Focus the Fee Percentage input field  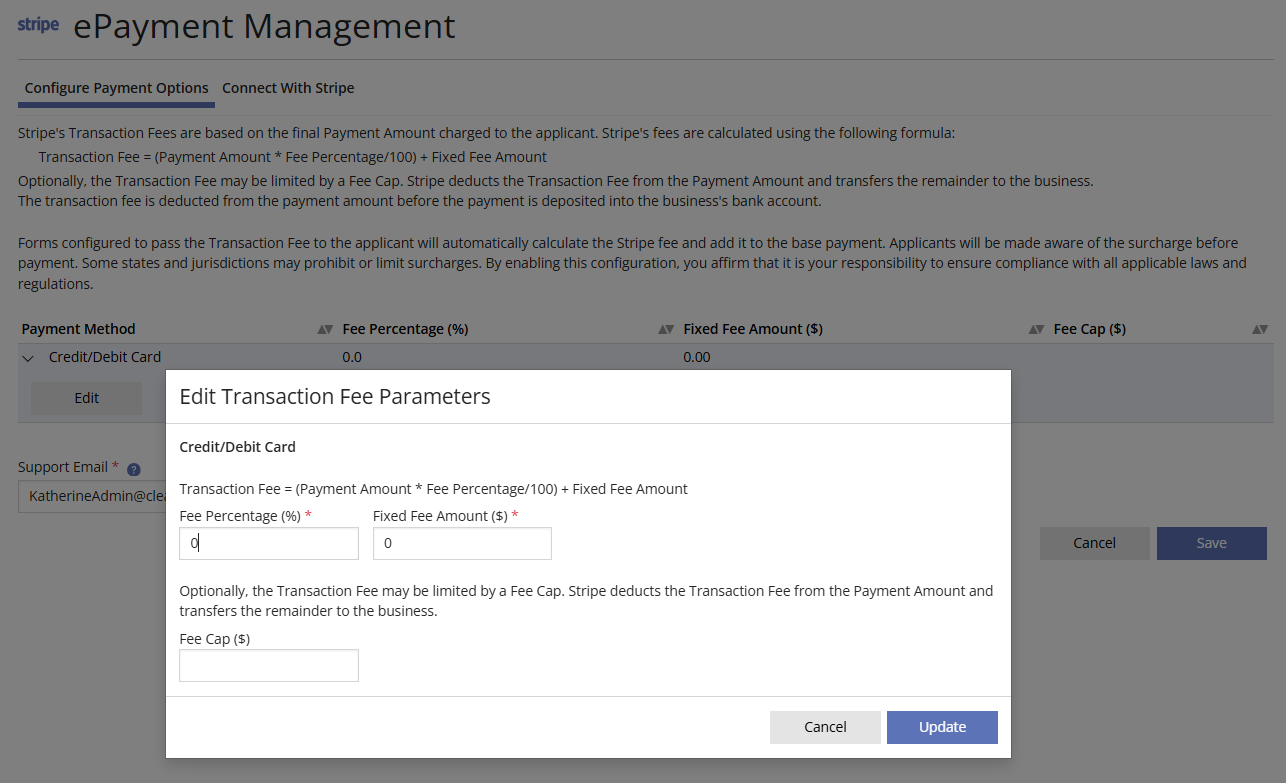[268, 543]
